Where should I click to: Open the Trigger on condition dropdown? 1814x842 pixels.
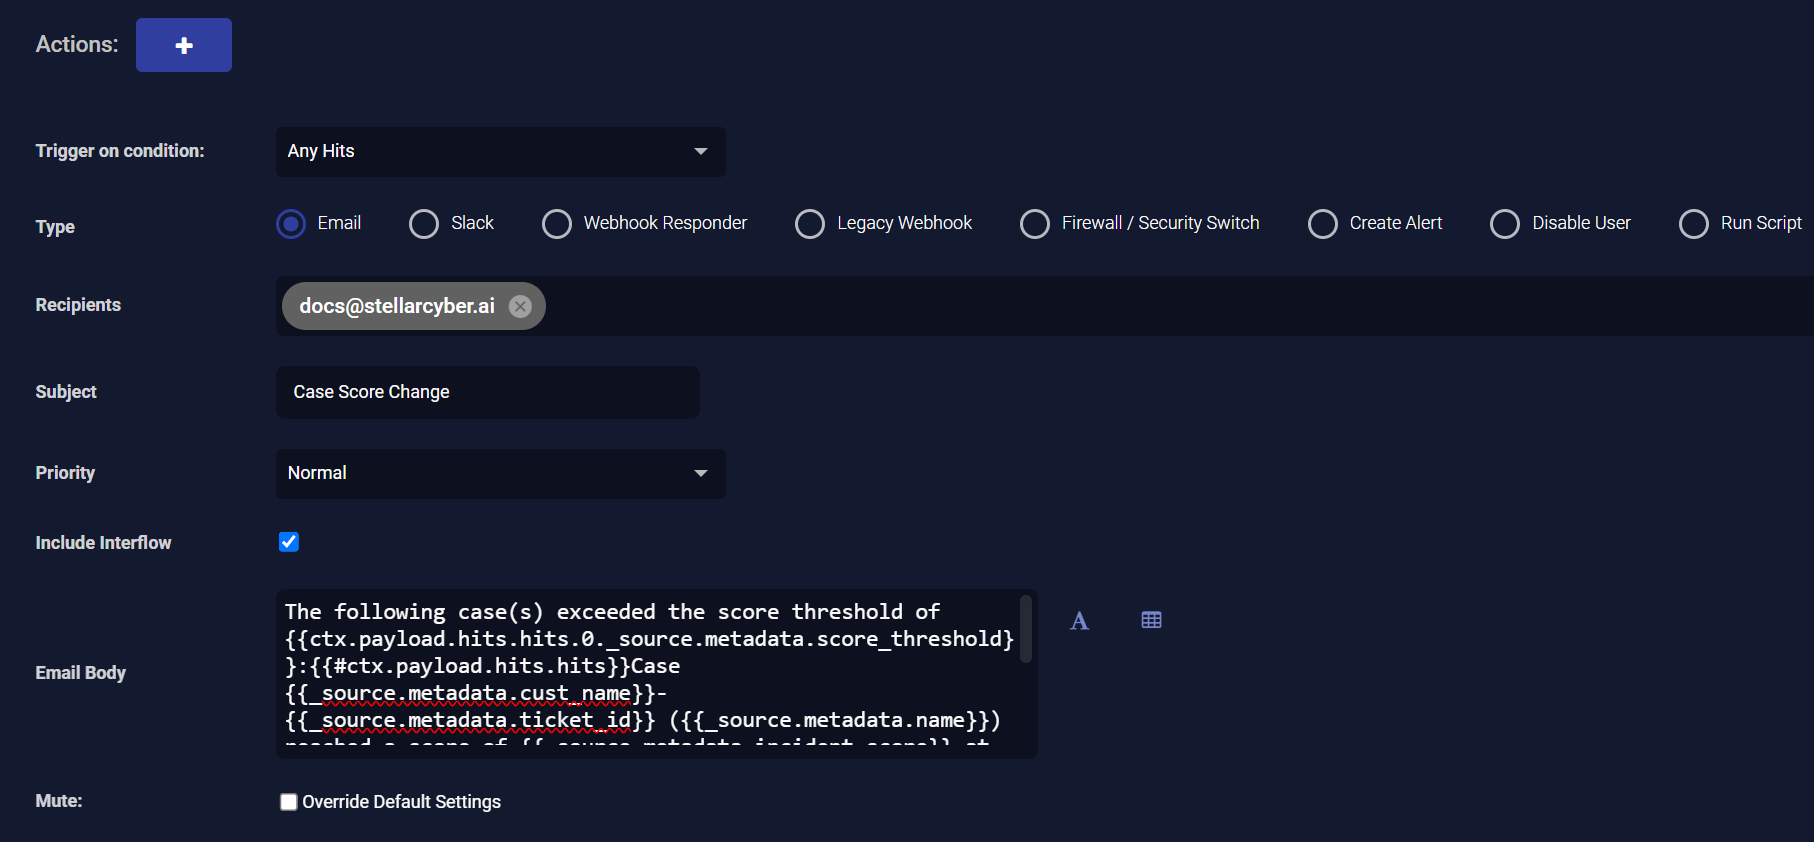pyautogui.click(x=500, y=151)
